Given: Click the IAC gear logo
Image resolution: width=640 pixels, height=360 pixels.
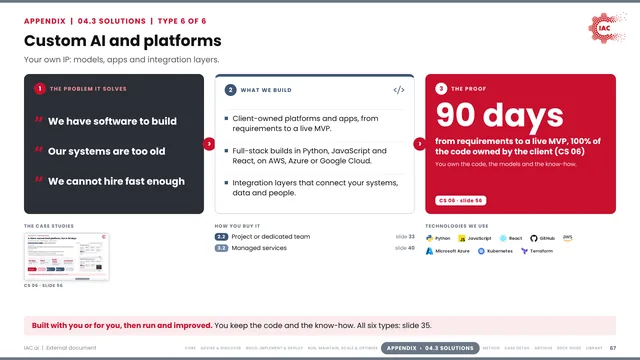Looking at the screenshot, I should (607, 28).
